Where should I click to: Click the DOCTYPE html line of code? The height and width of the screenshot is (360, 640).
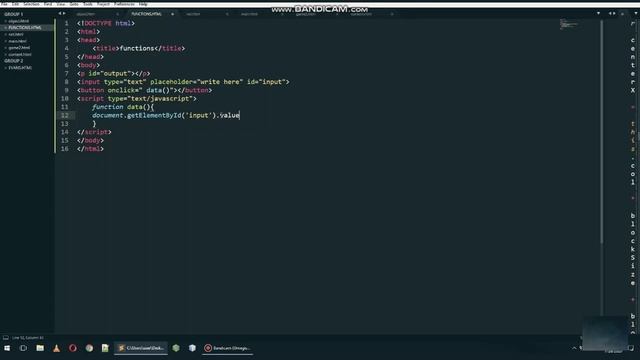pos(106,23)
